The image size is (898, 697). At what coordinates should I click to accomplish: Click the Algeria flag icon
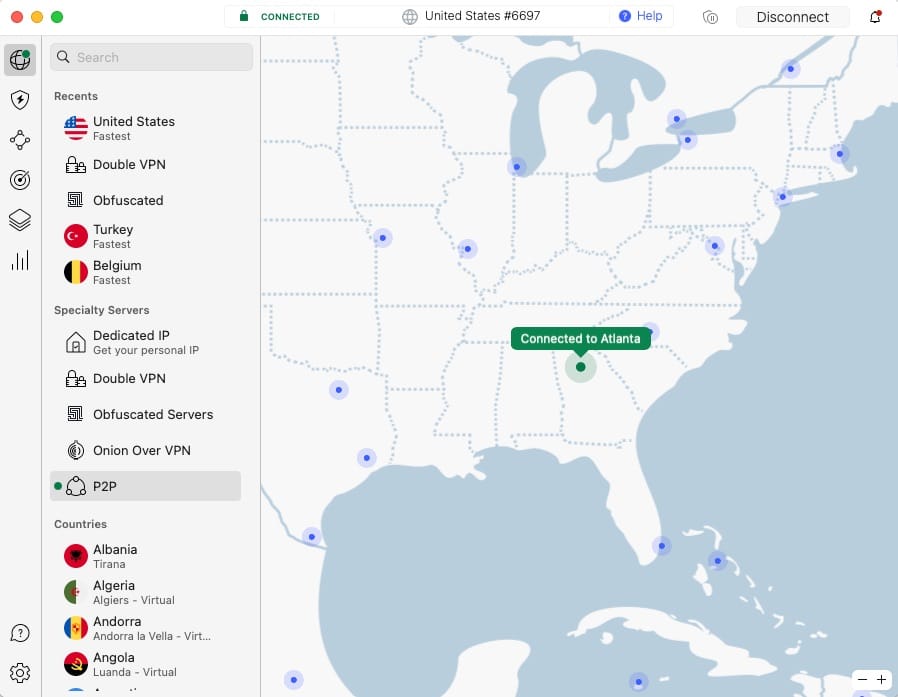coord(76,592)
